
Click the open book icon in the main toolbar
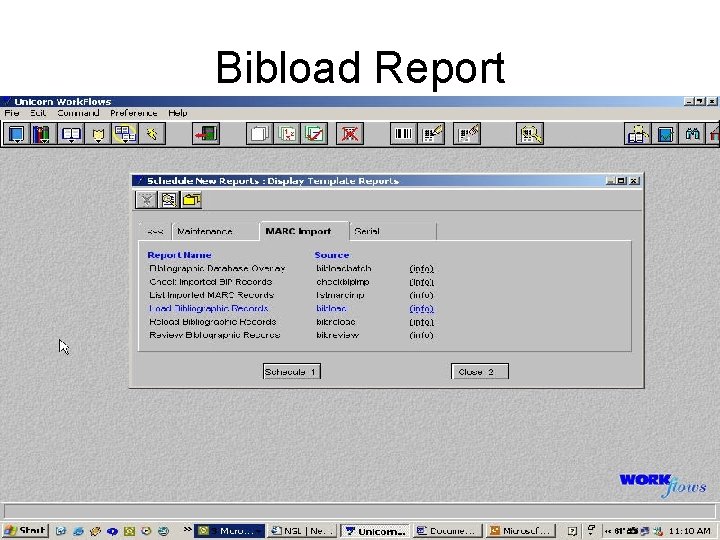point(71,134)
